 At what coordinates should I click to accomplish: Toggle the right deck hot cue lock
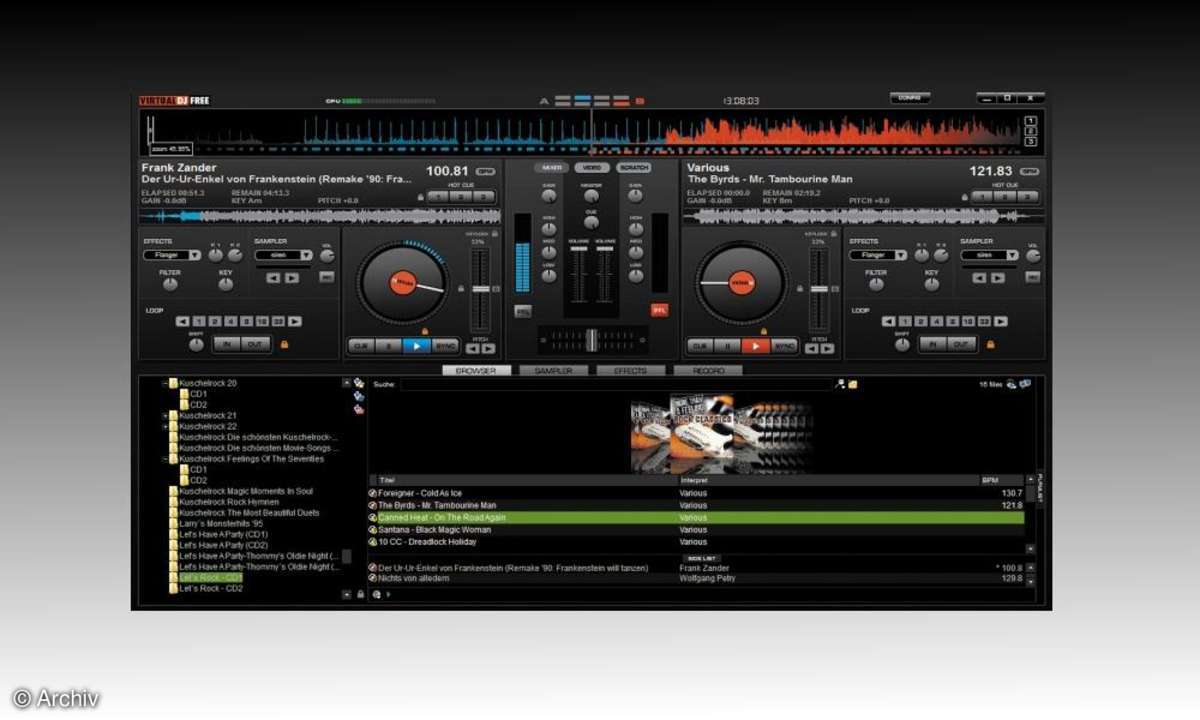pyautogui.click(x=964, y=197)
